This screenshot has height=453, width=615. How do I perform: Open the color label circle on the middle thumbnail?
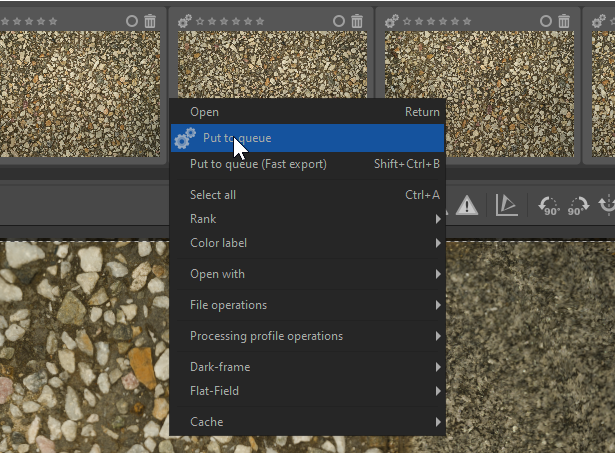coord(339,21)
